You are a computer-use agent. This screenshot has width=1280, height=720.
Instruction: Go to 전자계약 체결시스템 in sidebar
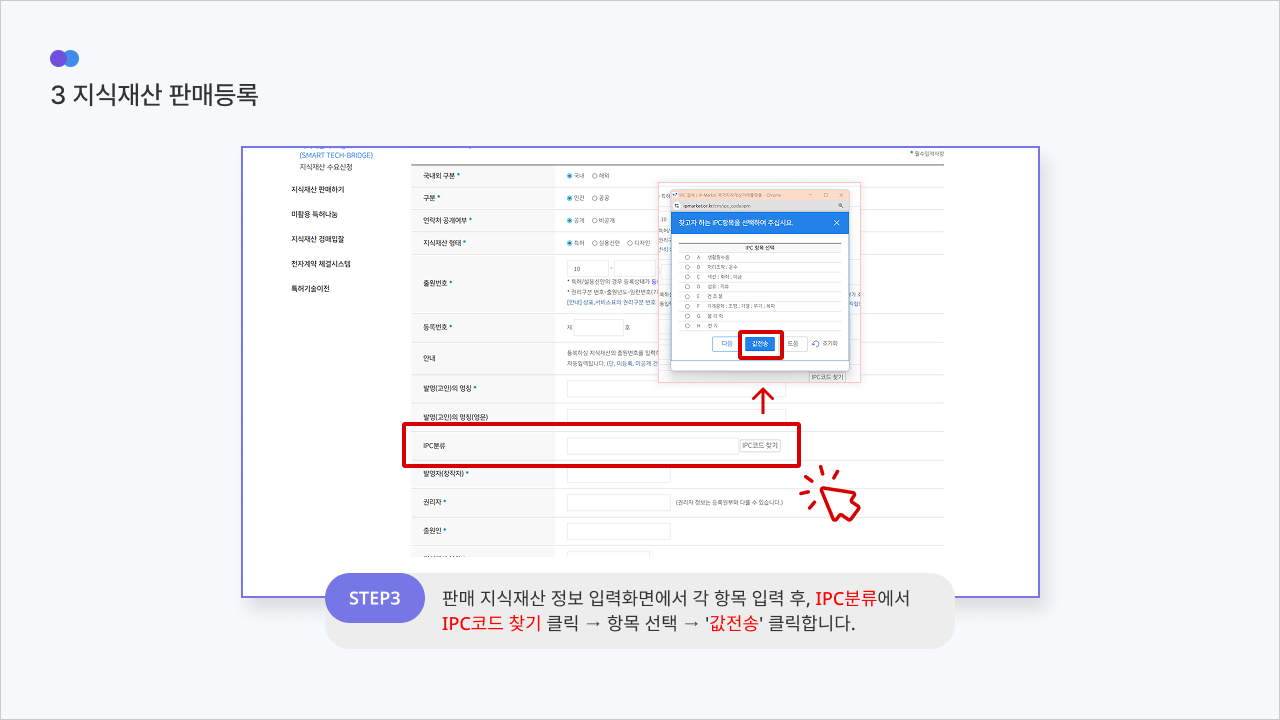tap(320, 264)
